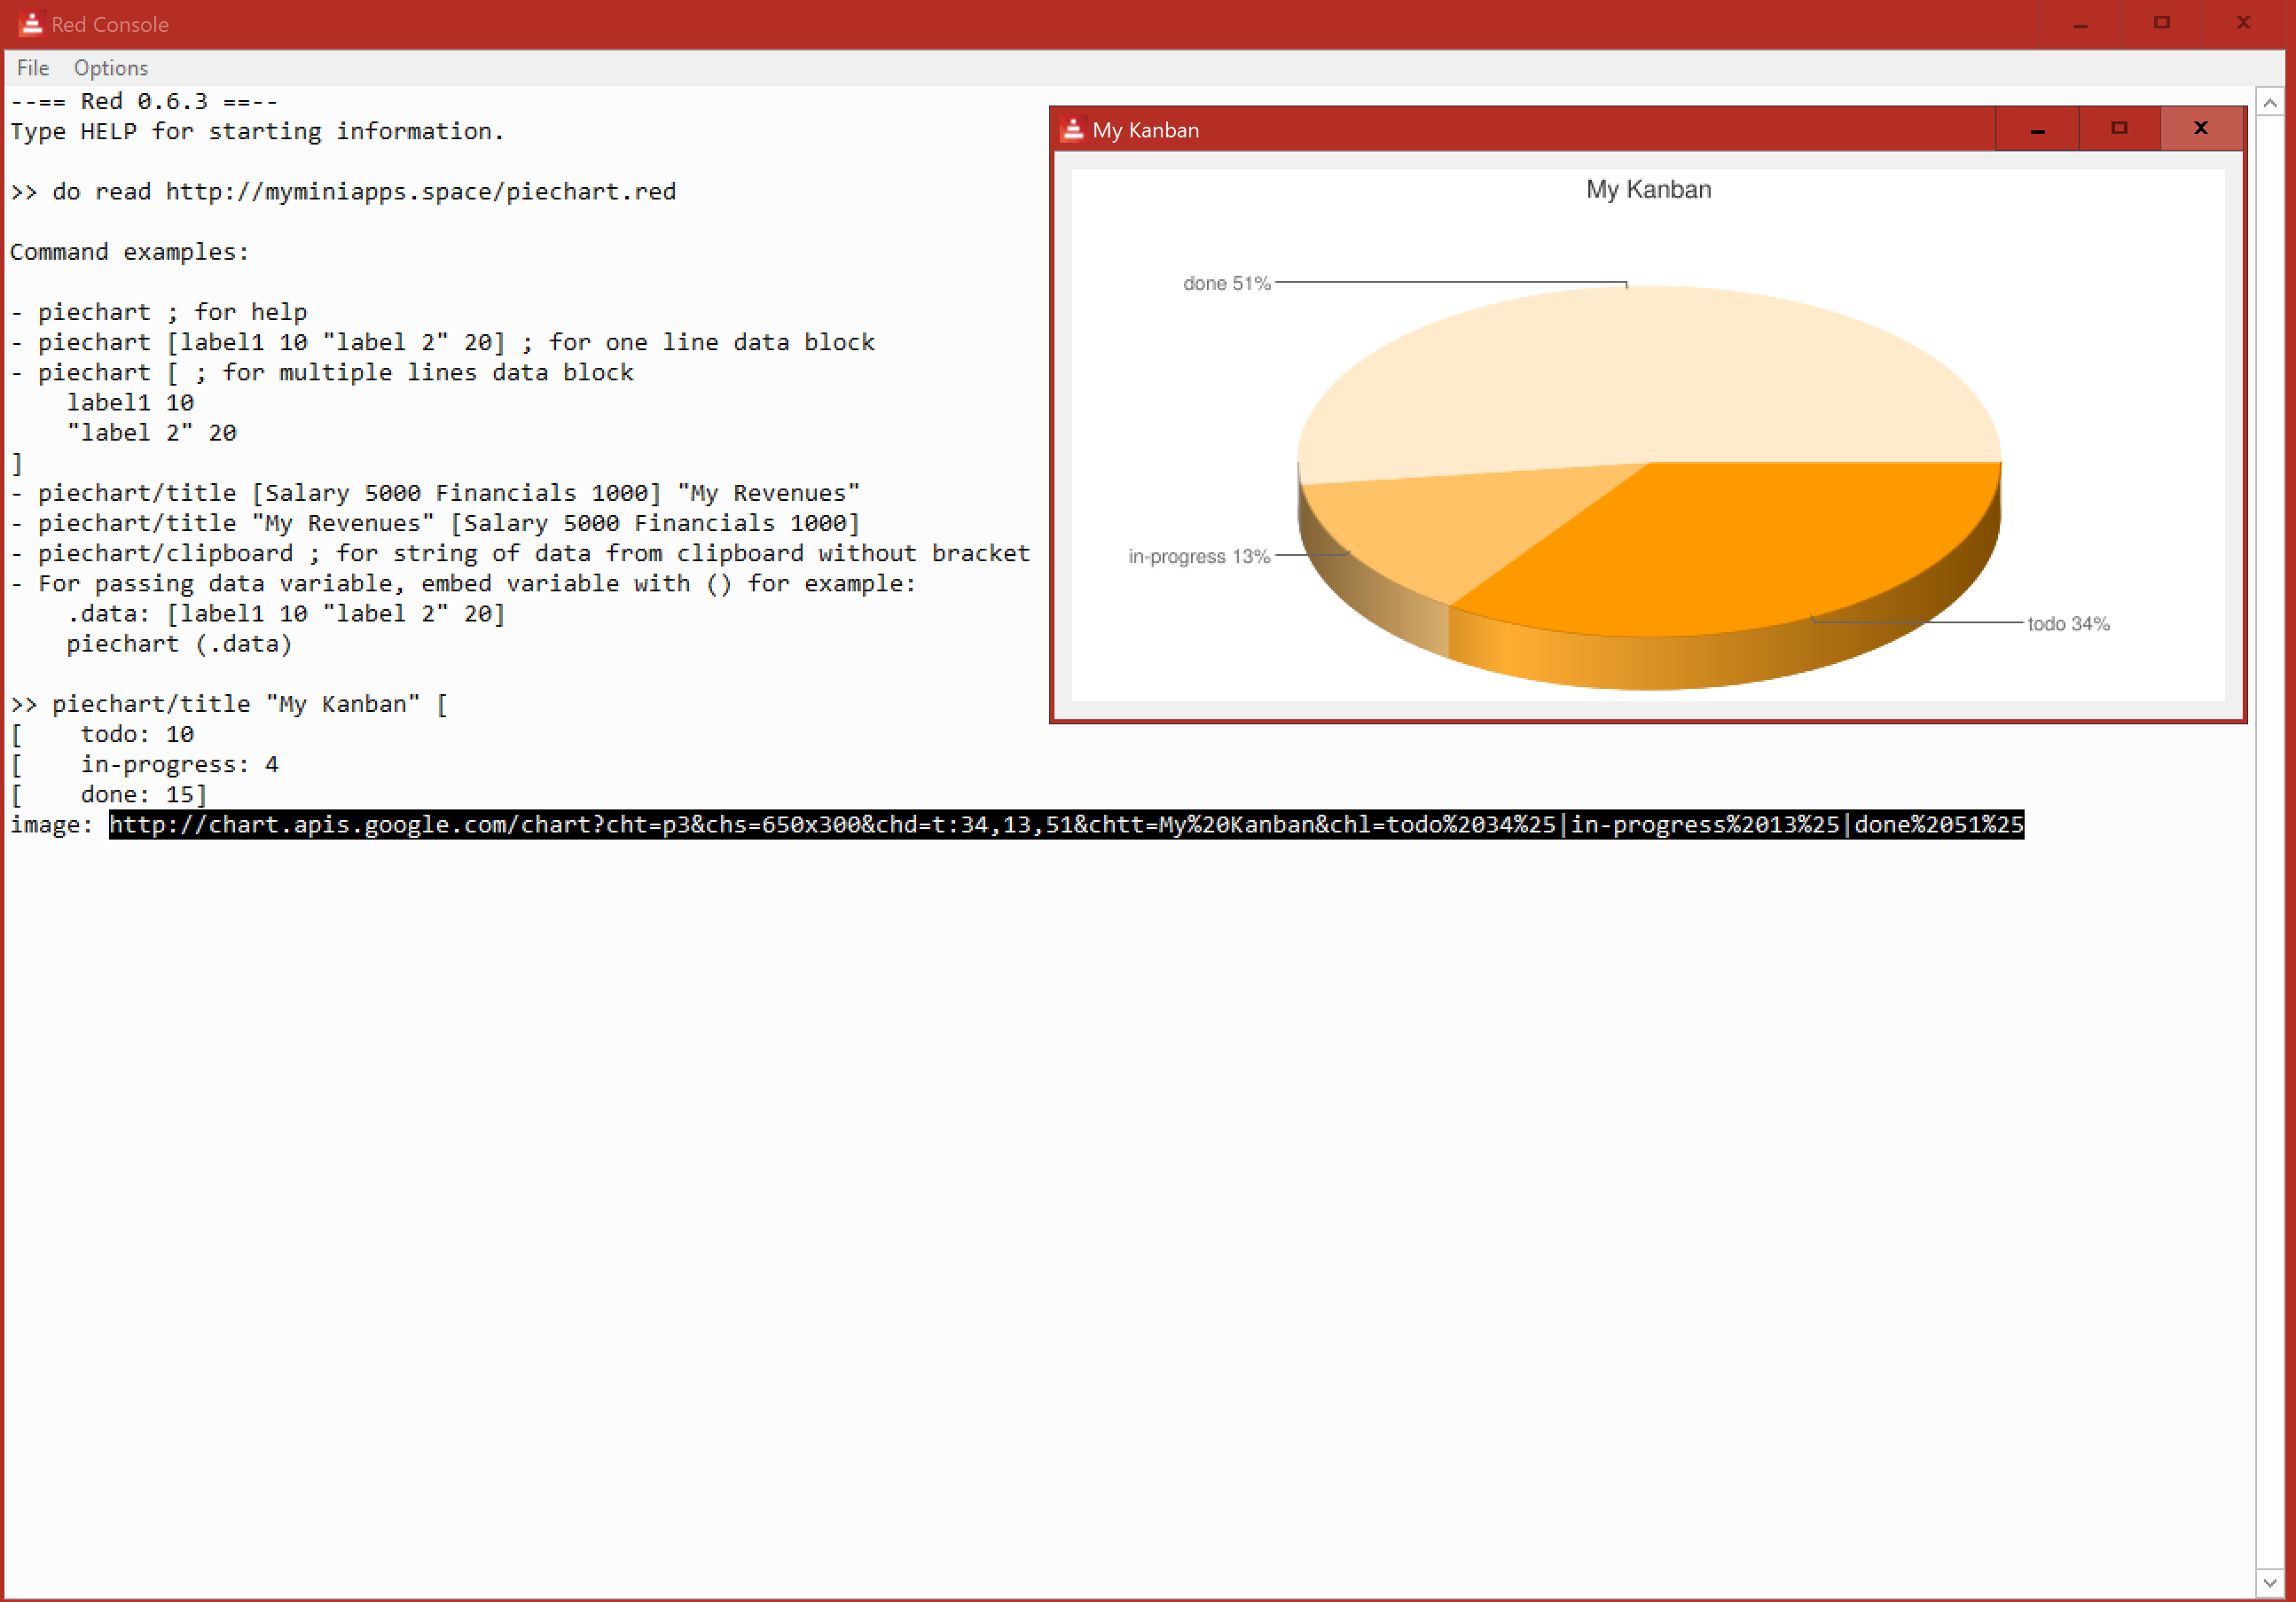Close the Red Console window
Screen dimensions: 2296x1602
pyautogui.click(x=2243, y=24)
